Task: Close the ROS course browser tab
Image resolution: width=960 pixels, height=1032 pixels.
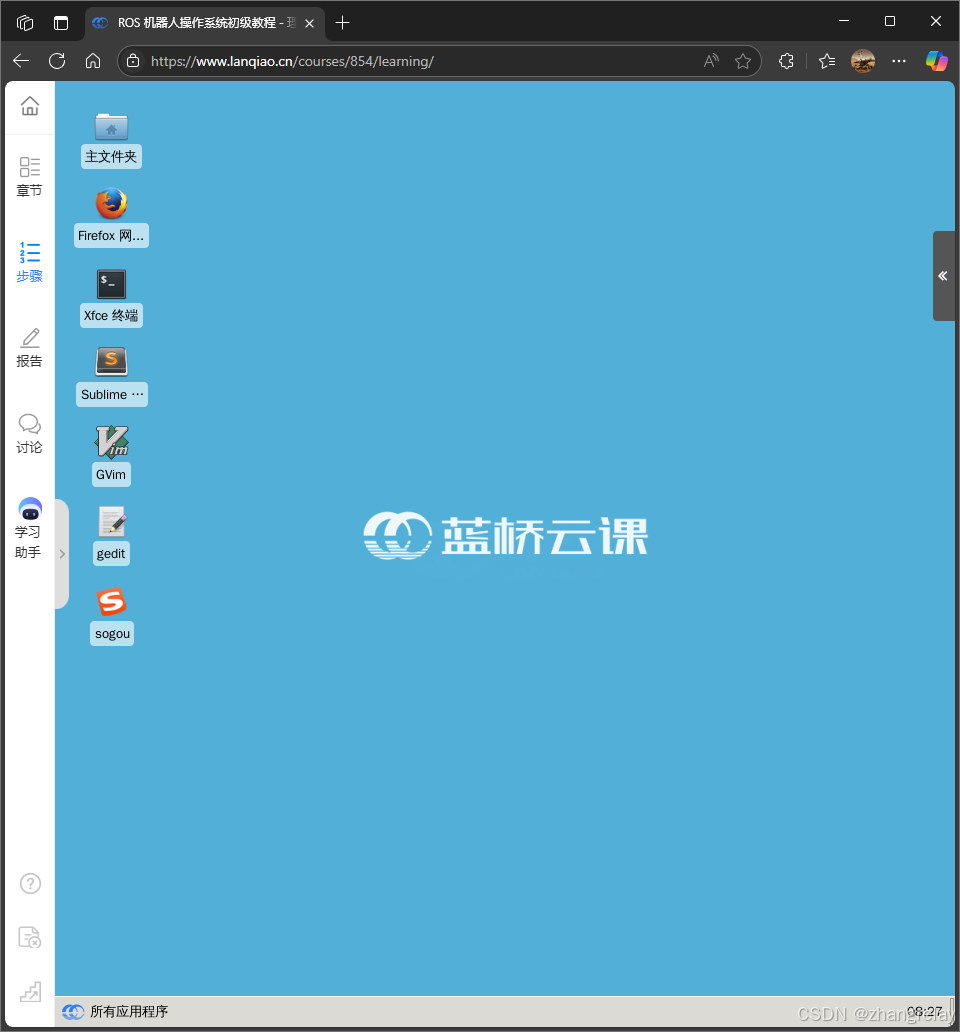Action: 309,23
